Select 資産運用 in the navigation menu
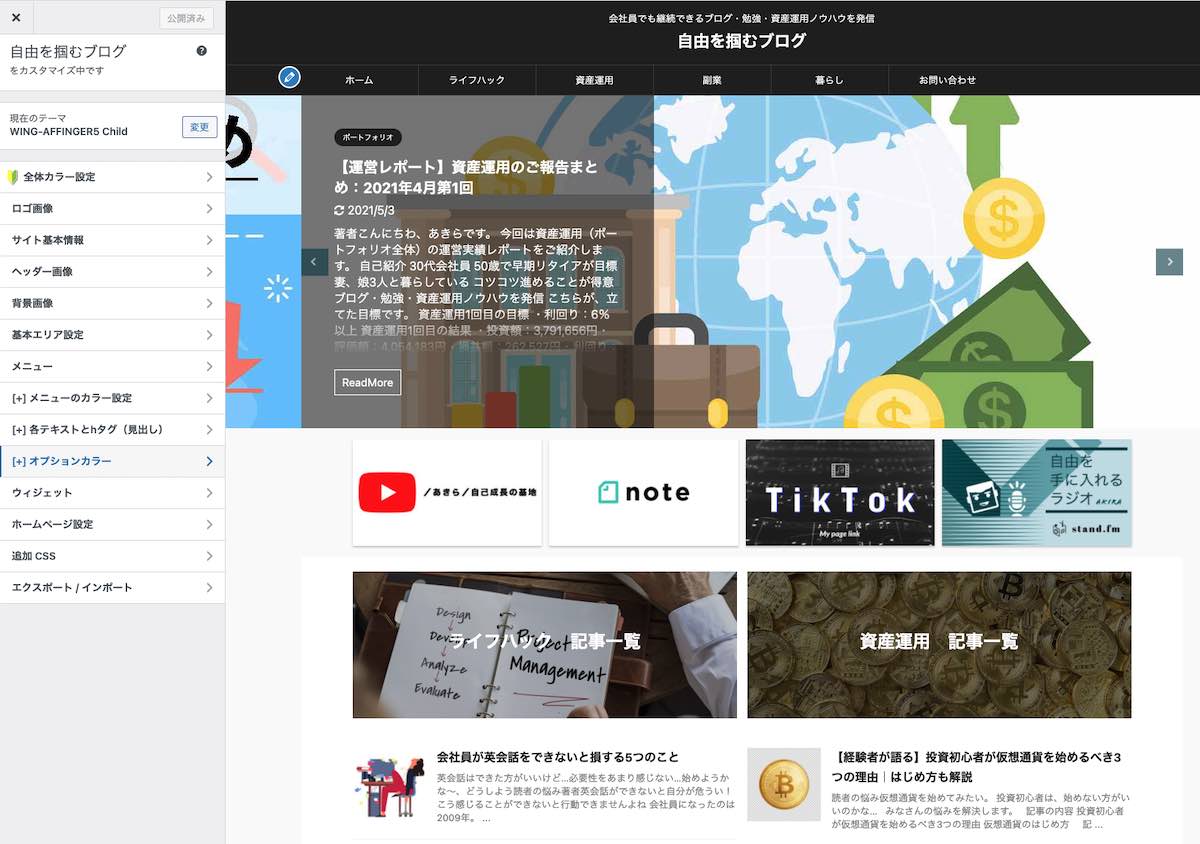Viewport: 1200px width, 844px height. pyautogui.click(x=594, y=80)
